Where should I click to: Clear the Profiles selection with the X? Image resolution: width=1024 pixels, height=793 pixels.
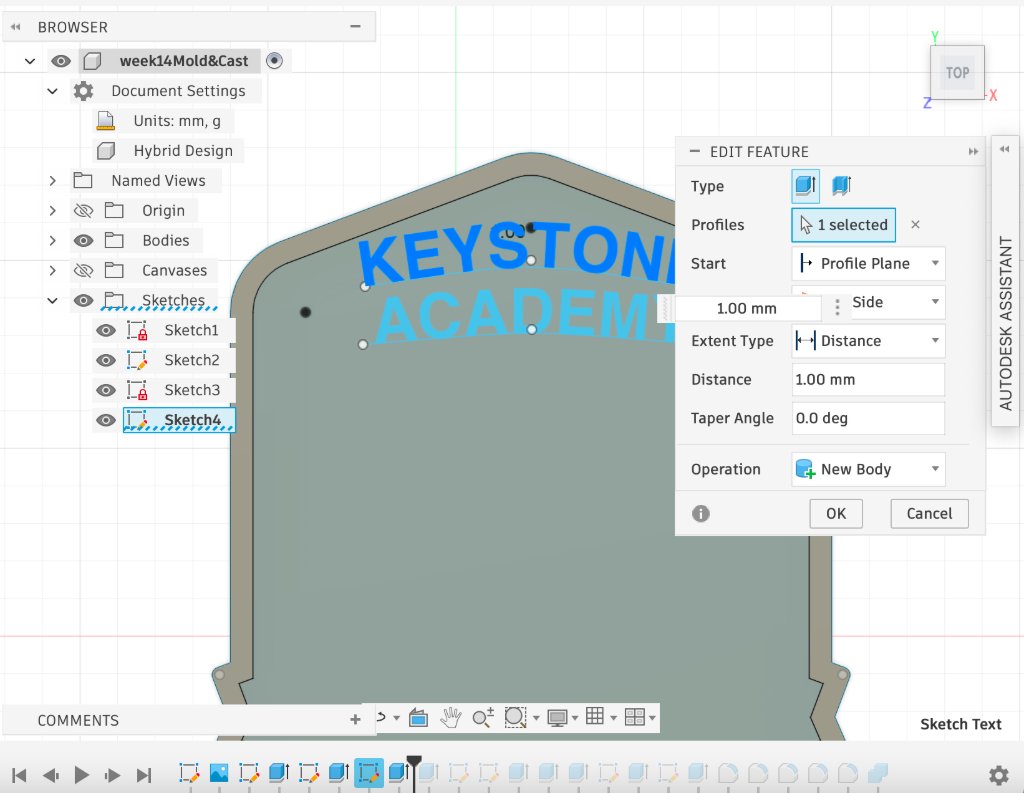point(915,225)
